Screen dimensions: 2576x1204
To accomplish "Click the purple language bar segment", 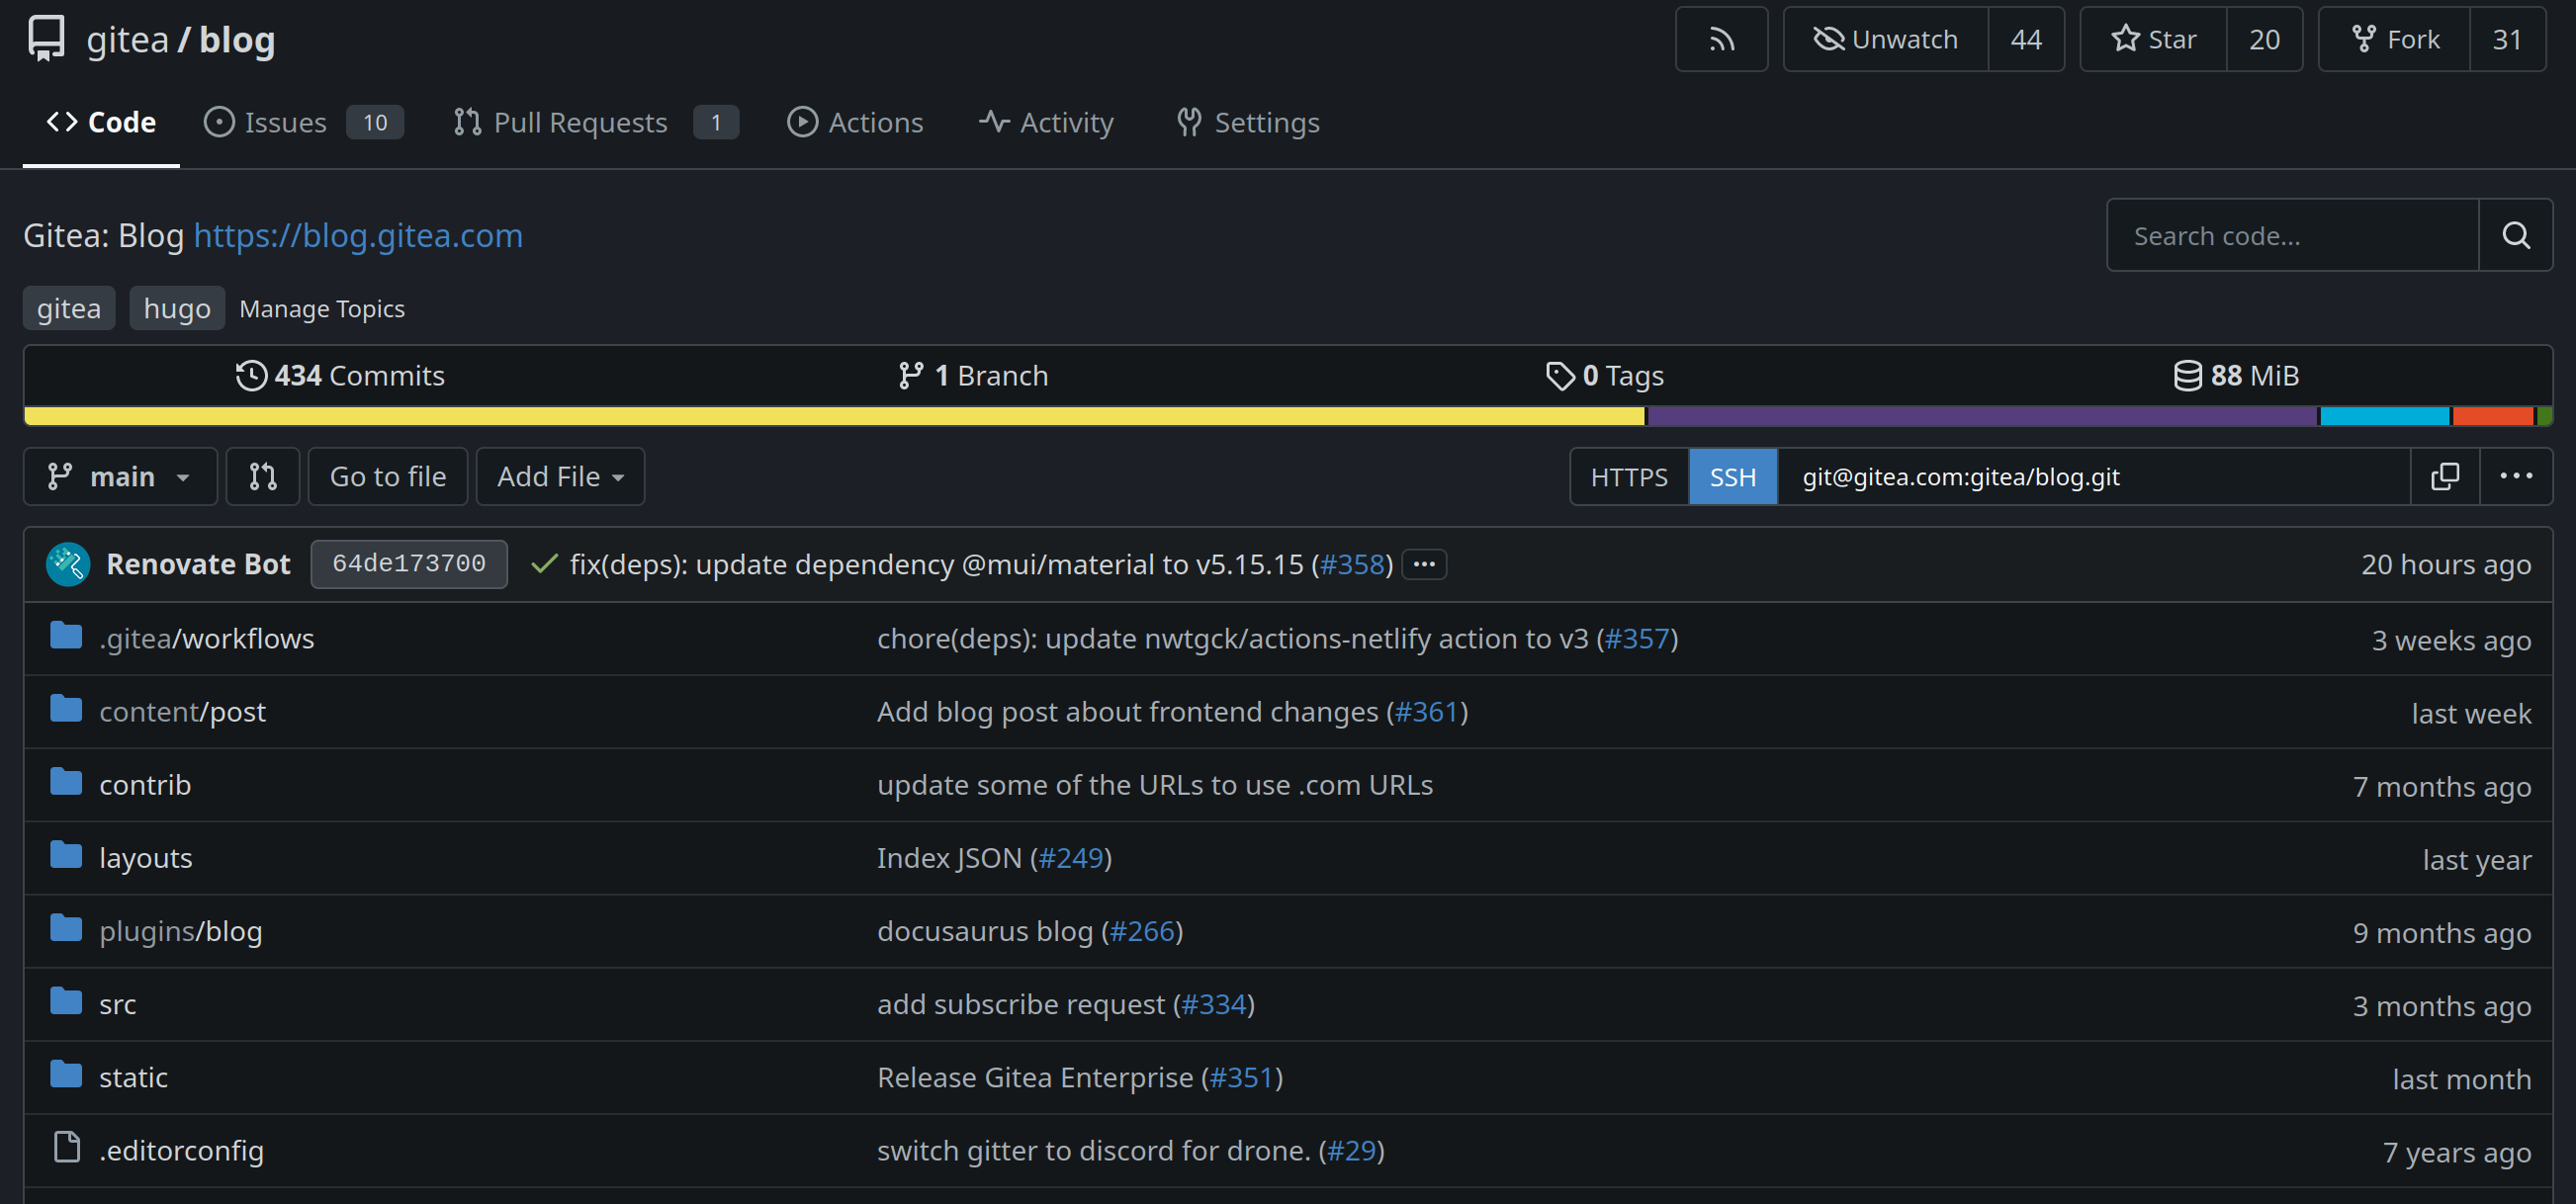I will [x=1982, y=416].
